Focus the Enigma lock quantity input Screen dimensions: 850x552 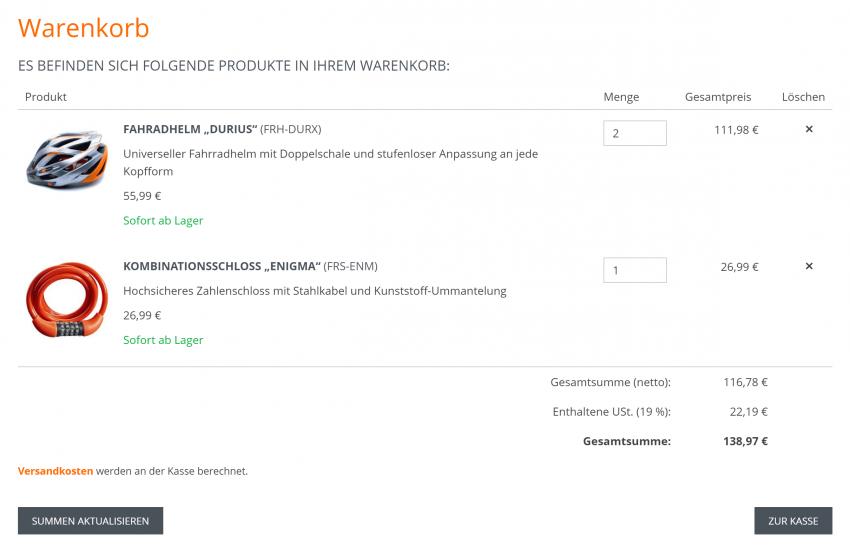[634, 270]
